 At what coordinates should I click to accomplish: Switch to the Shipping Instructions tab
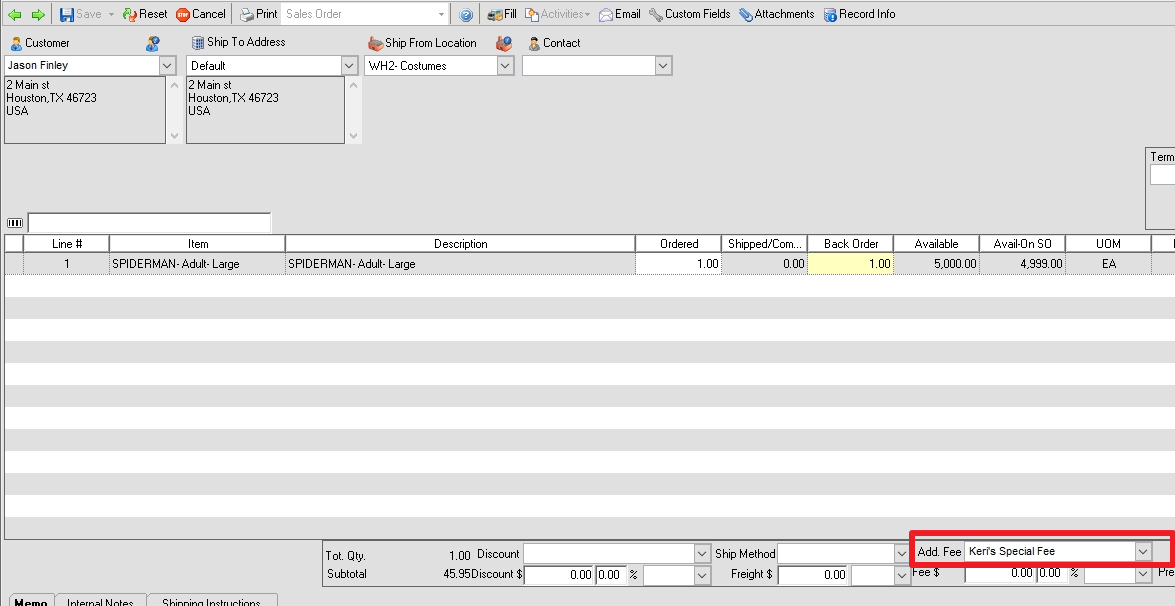click(211, 601)
